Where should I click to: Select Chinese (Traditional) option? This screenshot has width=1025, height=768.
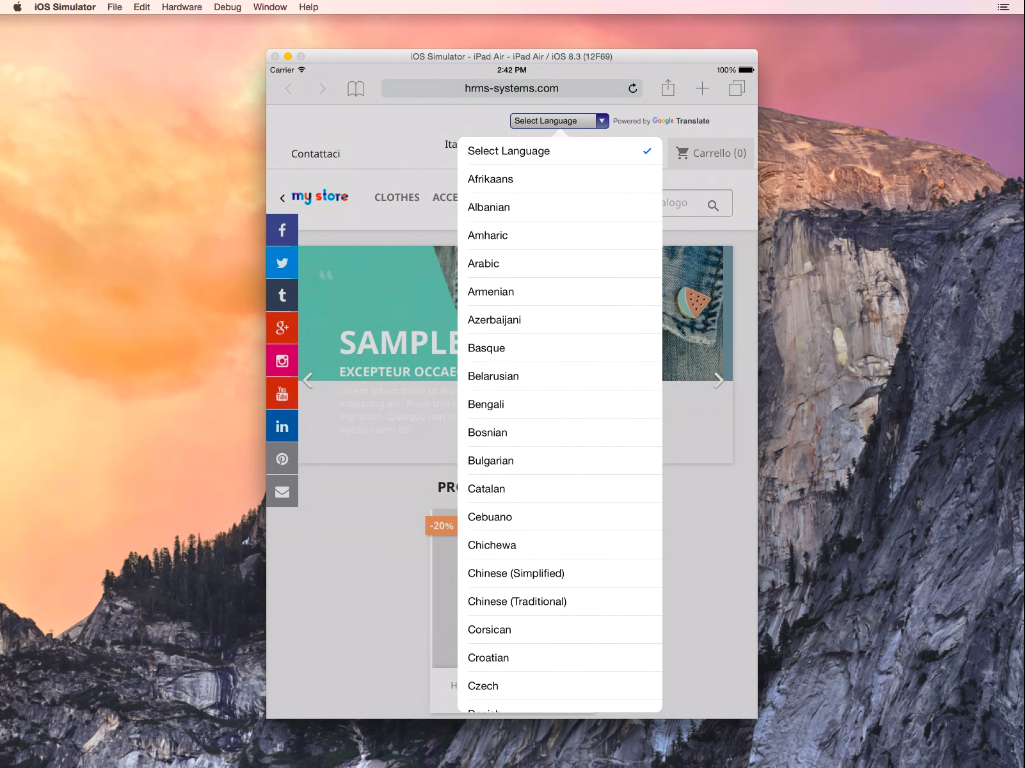click(x=560, y=601)
